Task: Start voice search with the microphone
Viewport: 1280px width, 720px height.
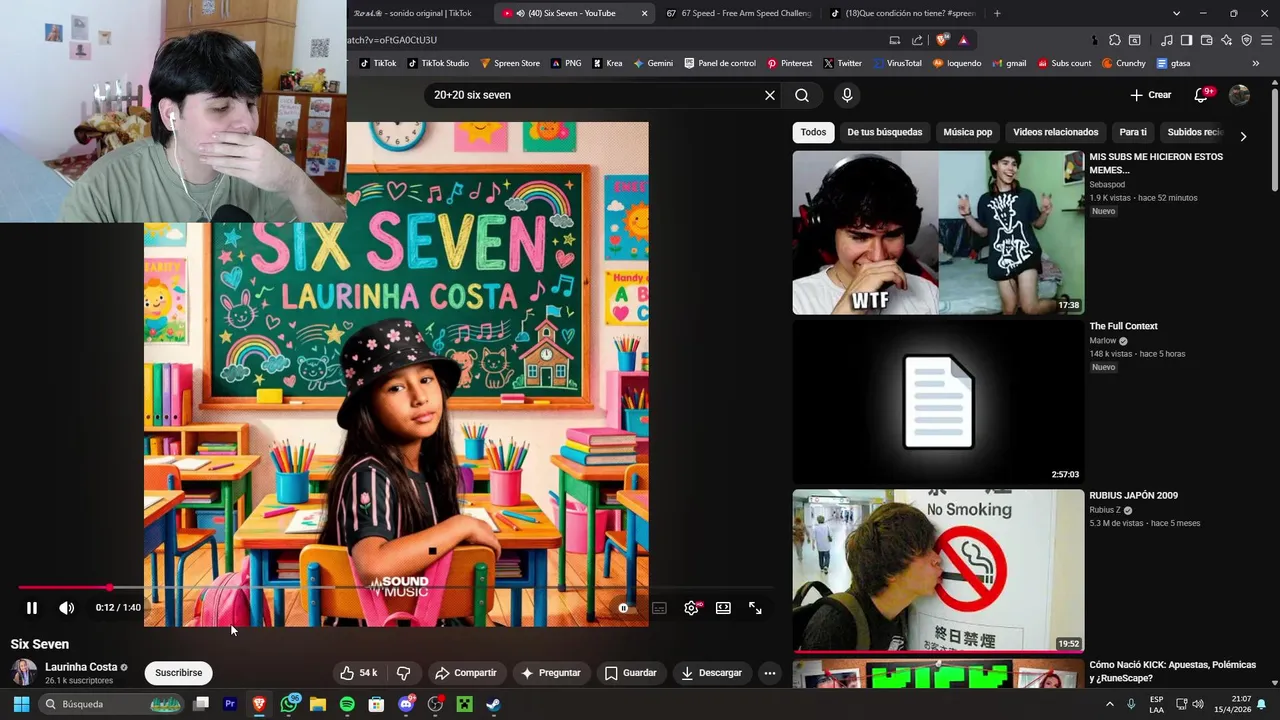Action: point(847,95)
